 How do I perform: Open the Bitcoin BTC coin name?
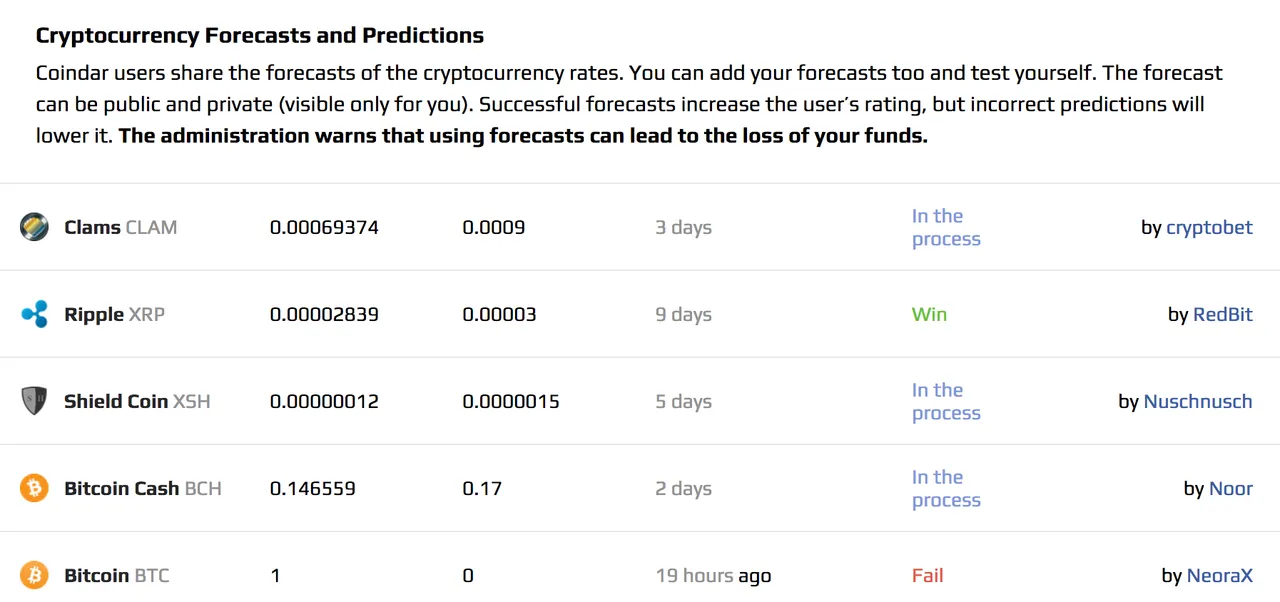pos(117,575)
